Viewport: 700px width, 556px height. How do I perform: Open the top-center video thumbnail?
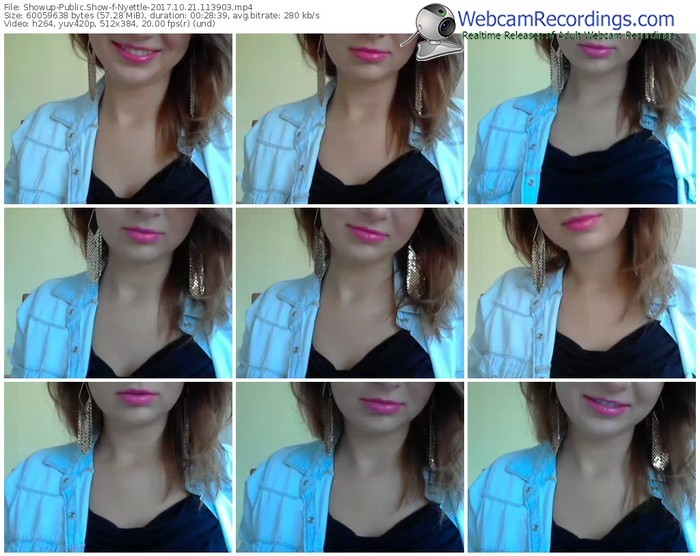[350, 119]
